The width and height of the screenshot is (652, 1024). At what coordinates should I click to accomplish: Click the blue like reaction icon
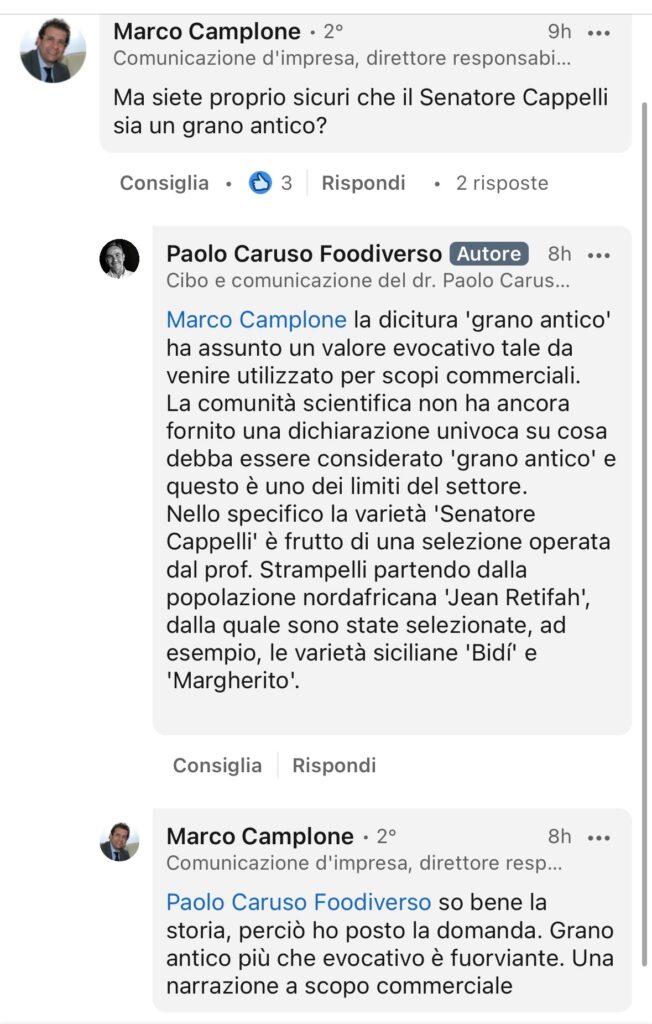261,183
